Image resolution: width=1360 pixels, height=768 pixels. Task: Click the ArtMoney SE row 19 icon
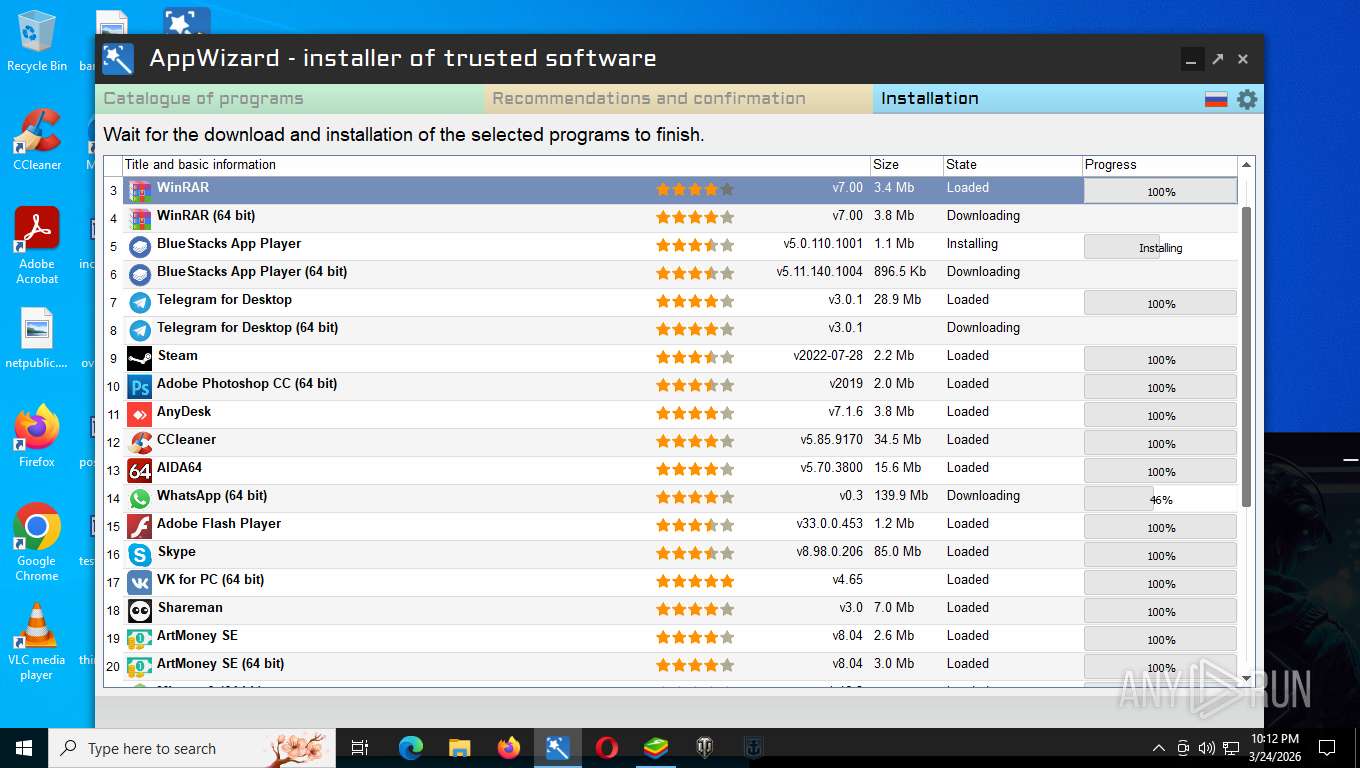(x=140, y=638)
